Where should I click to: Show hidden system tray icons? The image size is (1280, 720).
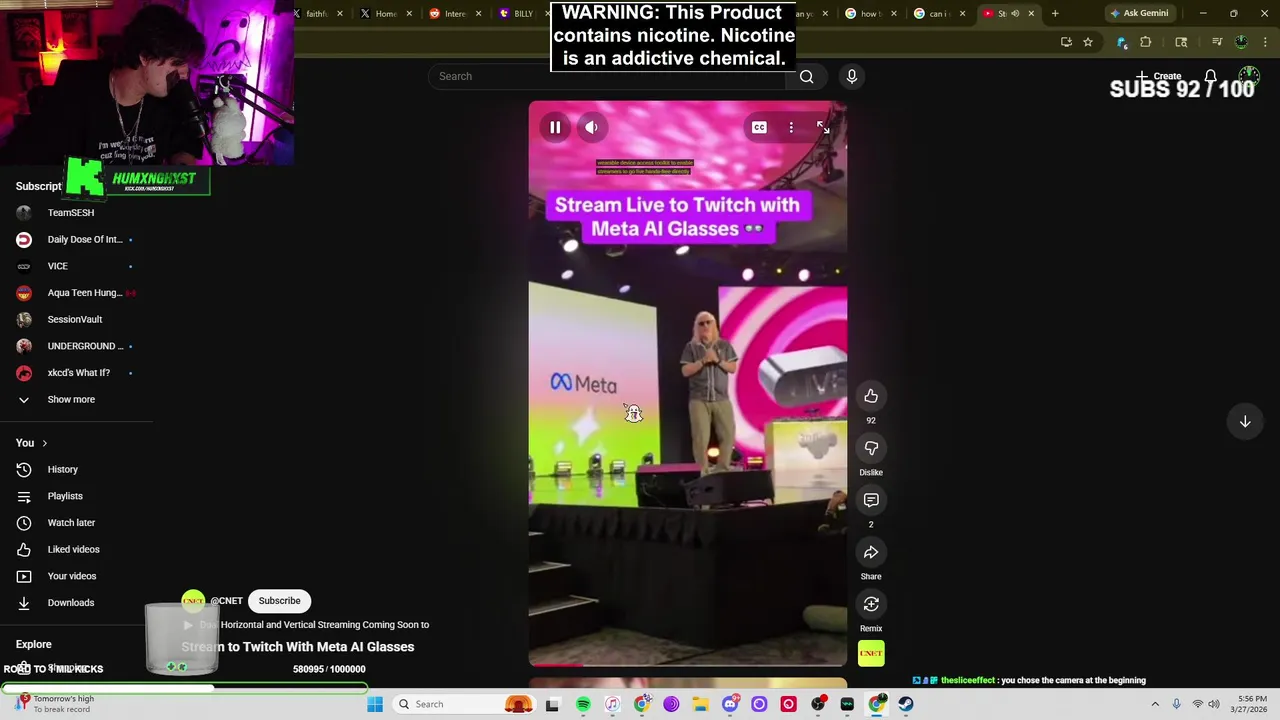pyautogui.click(x=1155, y=704)
